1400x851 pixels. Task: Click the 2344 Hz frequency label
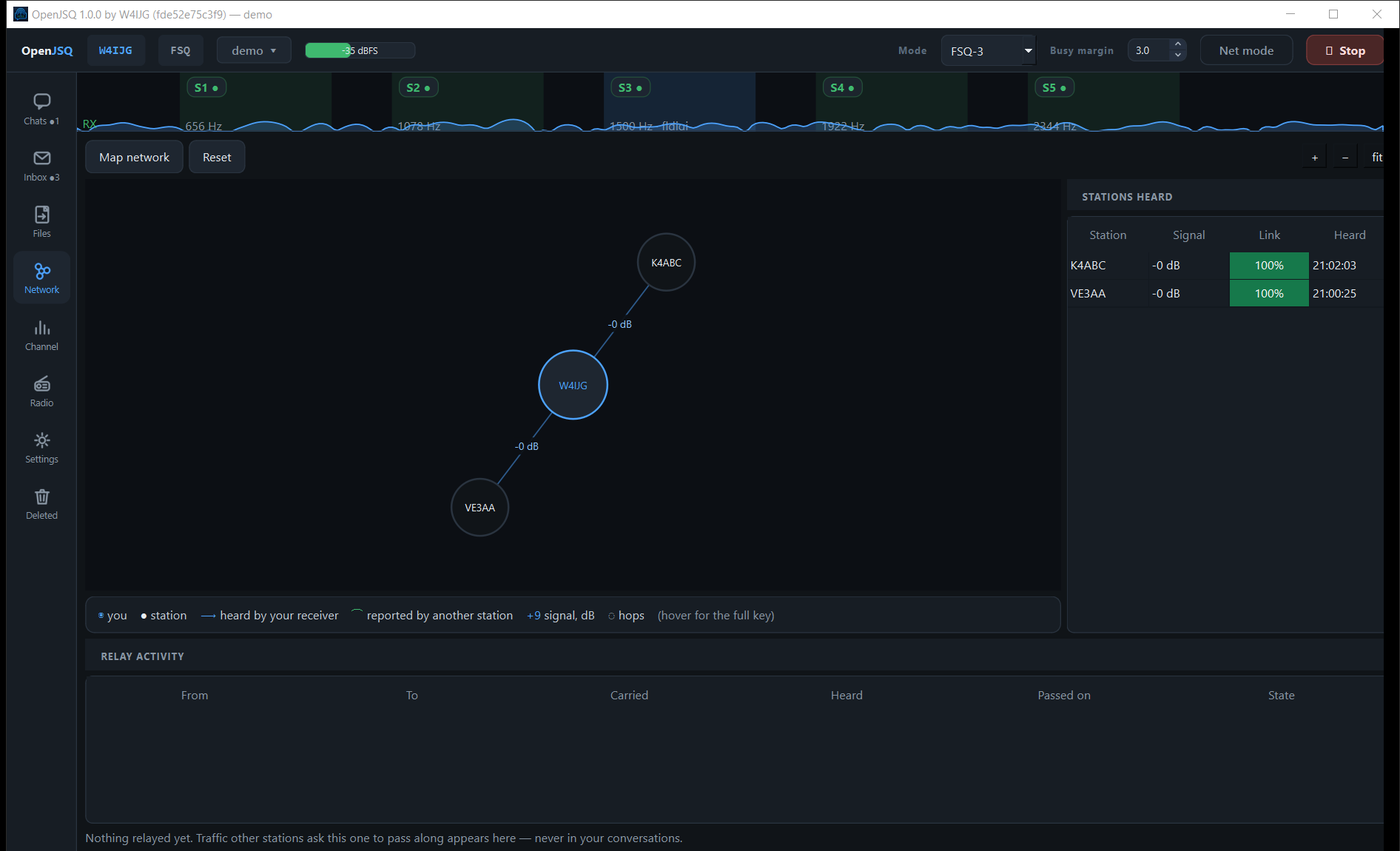(x=1055, y=127)
